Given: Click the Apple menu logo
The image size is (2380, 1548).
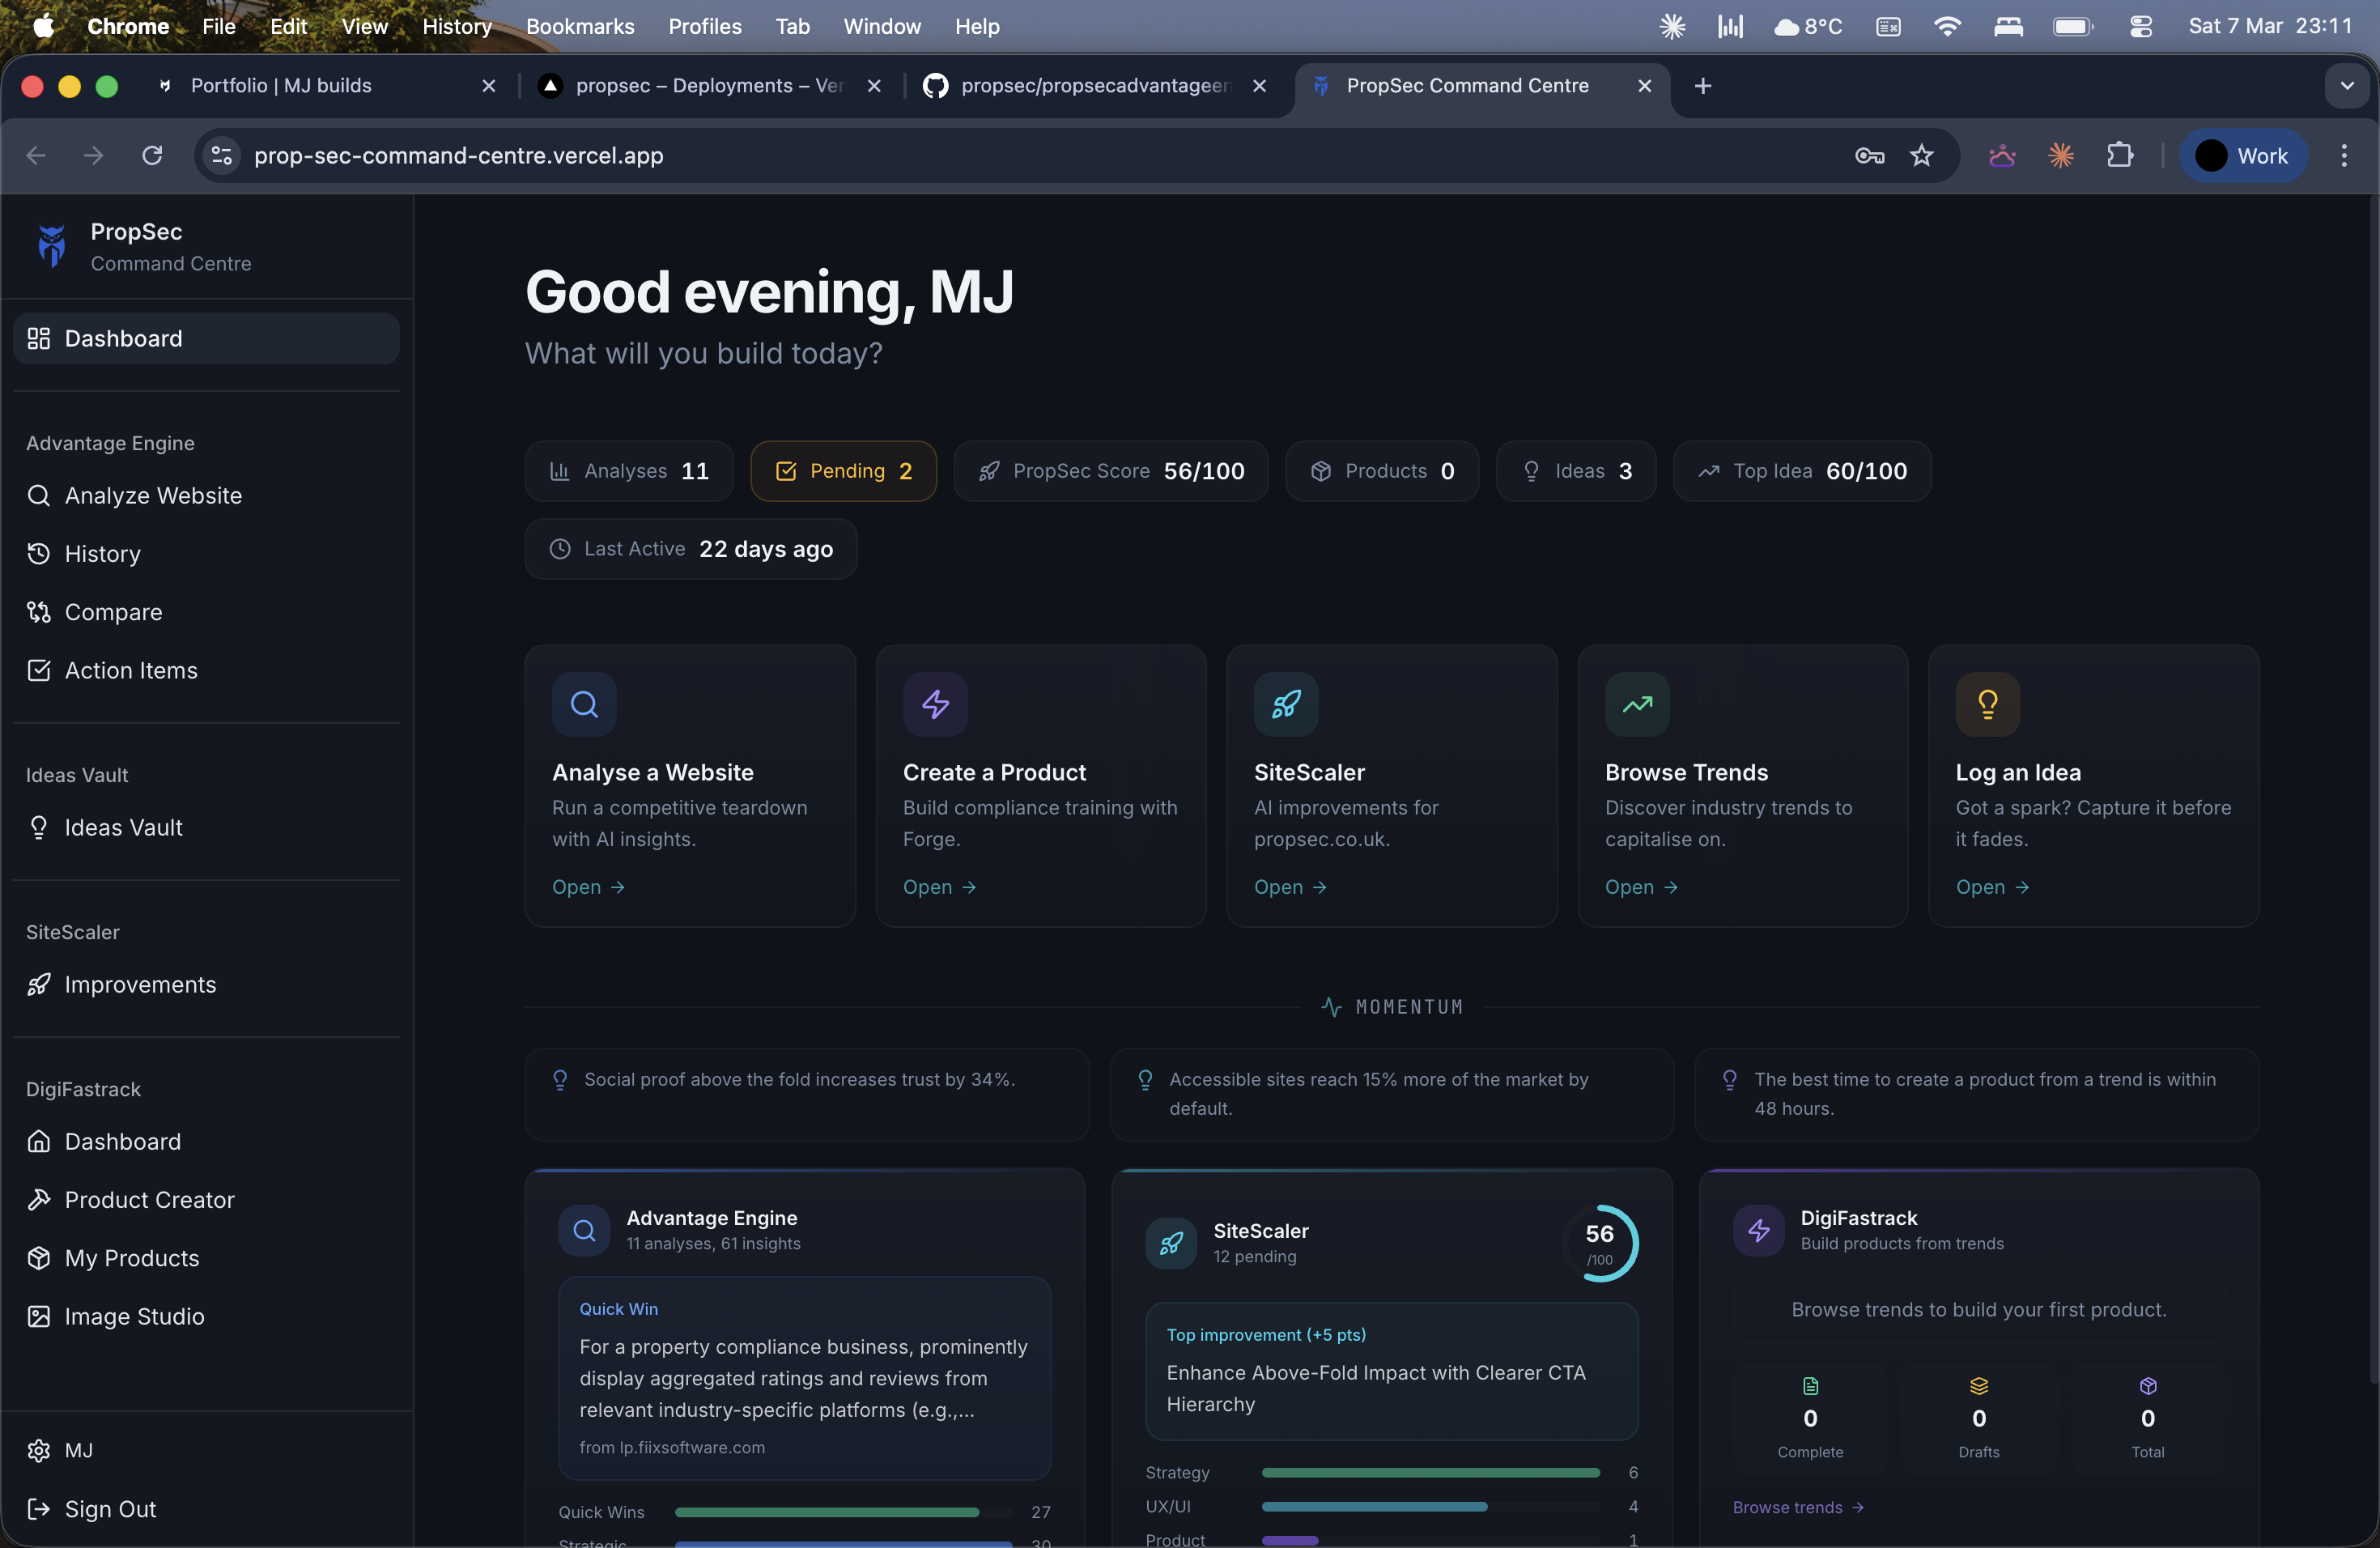Looking at the screenshot, I should click(44, 26).
